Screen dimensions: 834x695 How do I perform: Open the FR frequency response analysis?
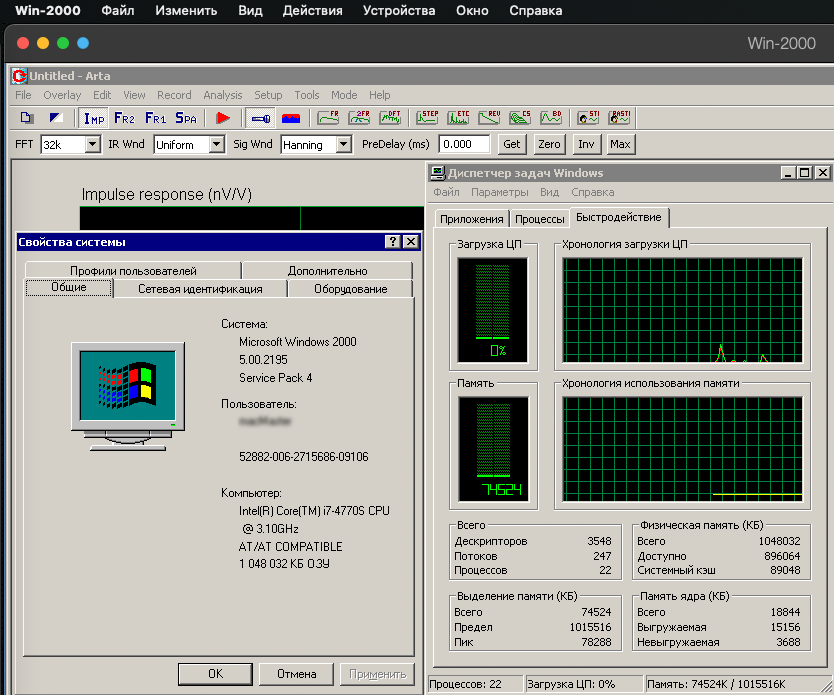click(328, 118)
